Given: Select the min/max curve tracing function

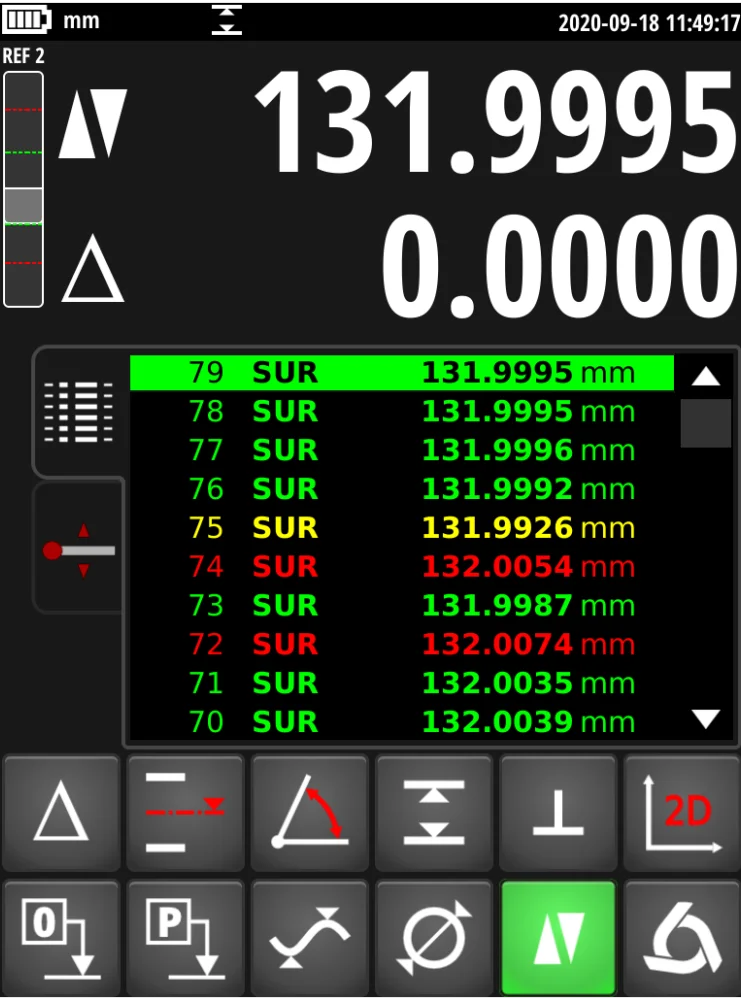Looking at the screenshot, I should tap(309, 938).
